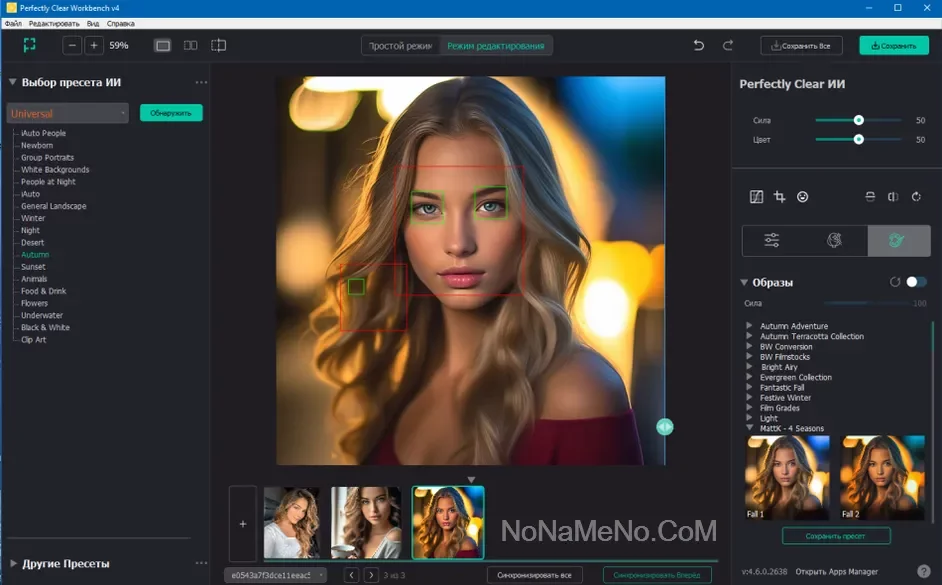
Task: Click the crop tool icon
Action: 780,197
